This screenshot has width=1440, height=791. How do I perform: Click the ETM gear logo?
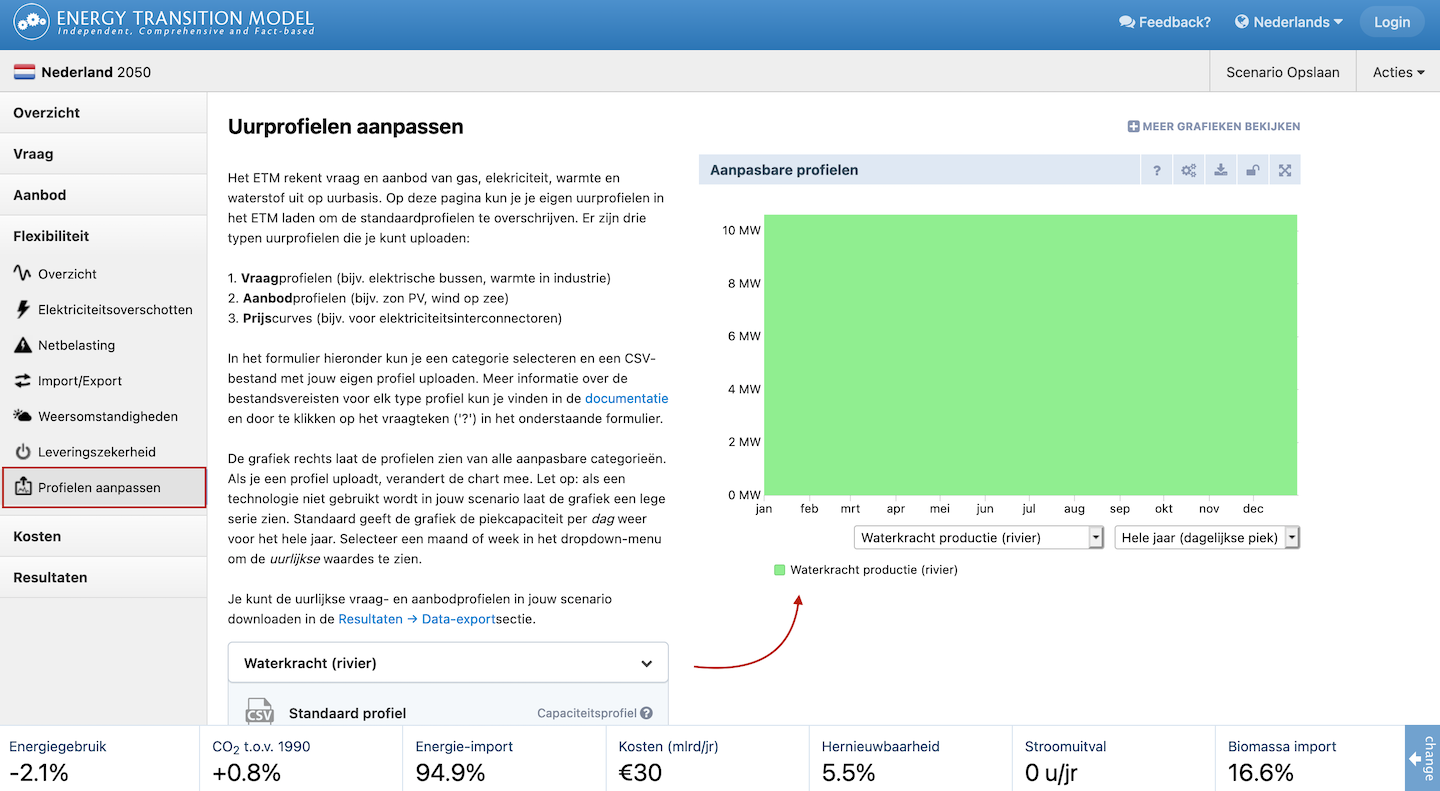pos(31,23)
